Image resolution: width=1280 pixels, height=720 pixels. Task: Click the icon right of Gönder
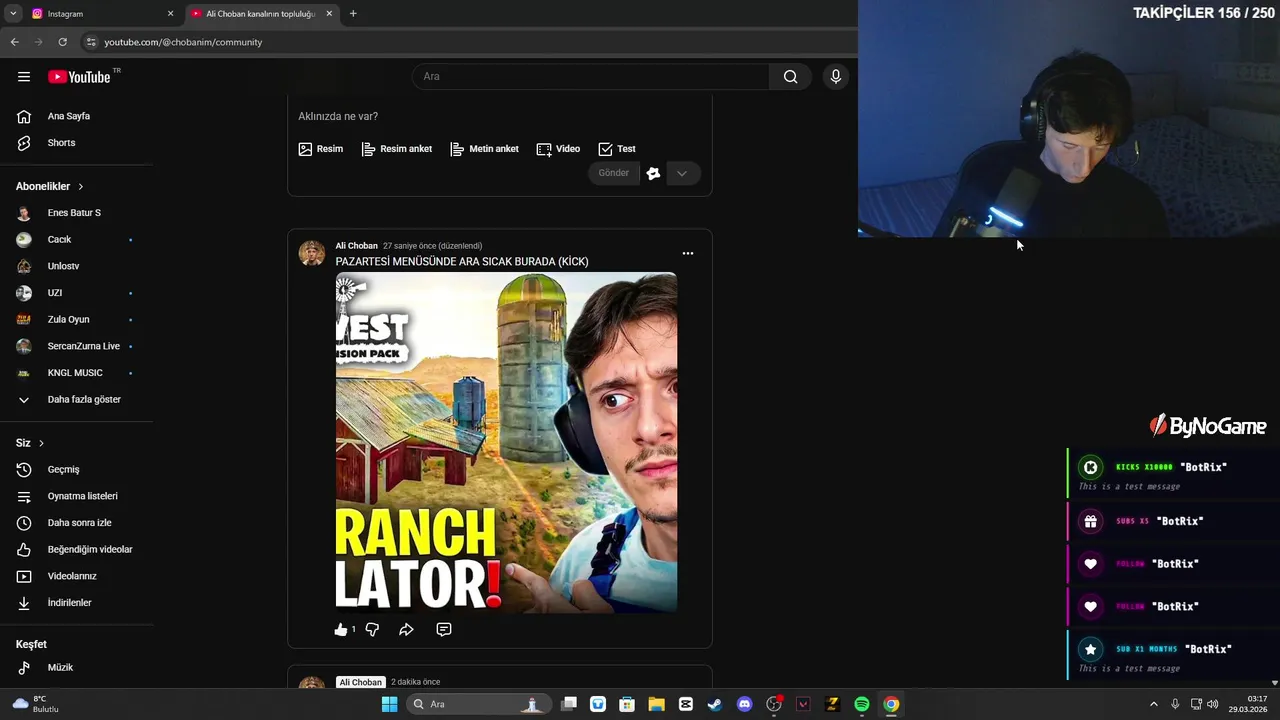(x=653, y=173)
